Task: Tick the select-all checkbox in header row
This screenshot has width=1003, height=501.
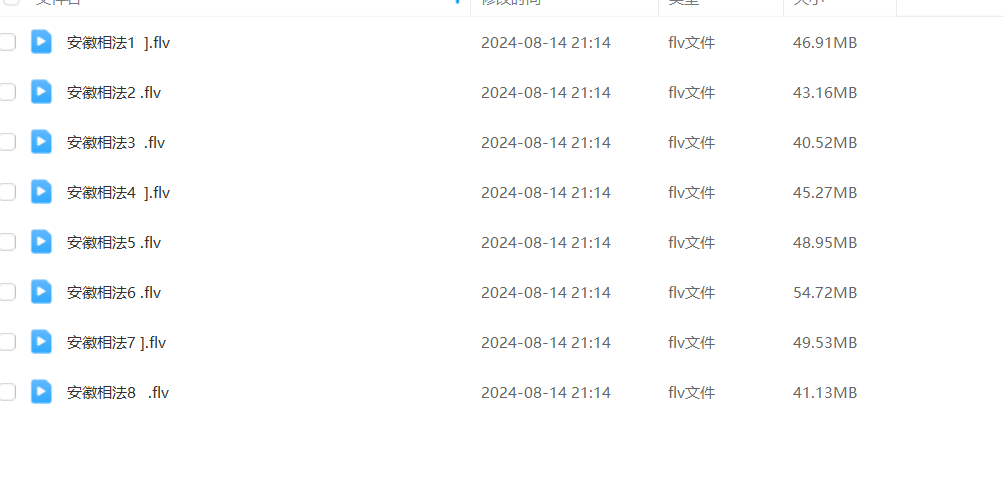Action: [x=12, y=2]
